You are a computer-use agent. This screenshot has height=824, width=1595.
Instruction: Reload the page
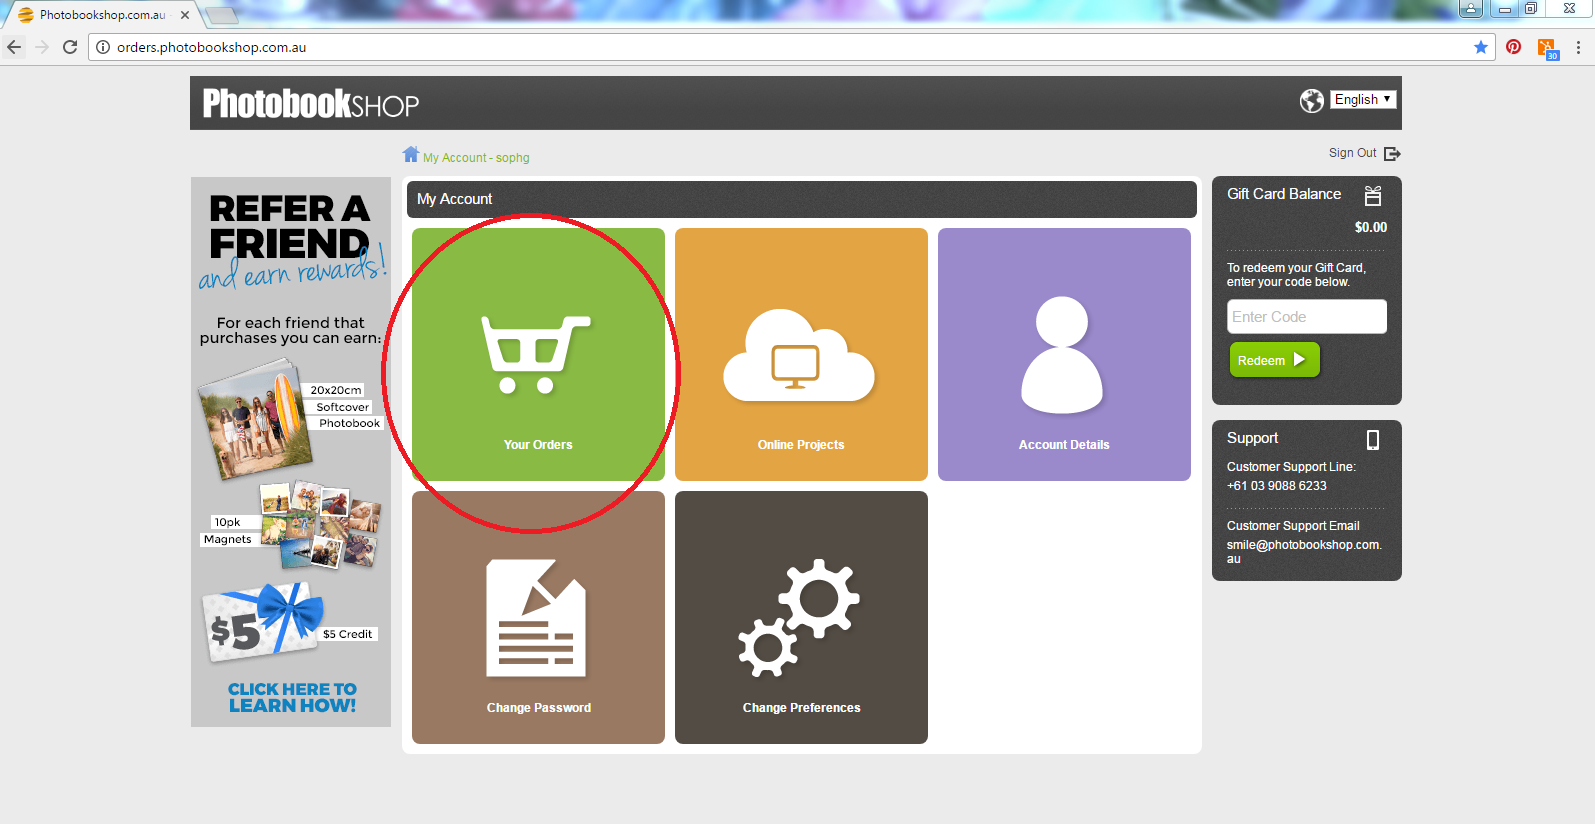(70, 47)
